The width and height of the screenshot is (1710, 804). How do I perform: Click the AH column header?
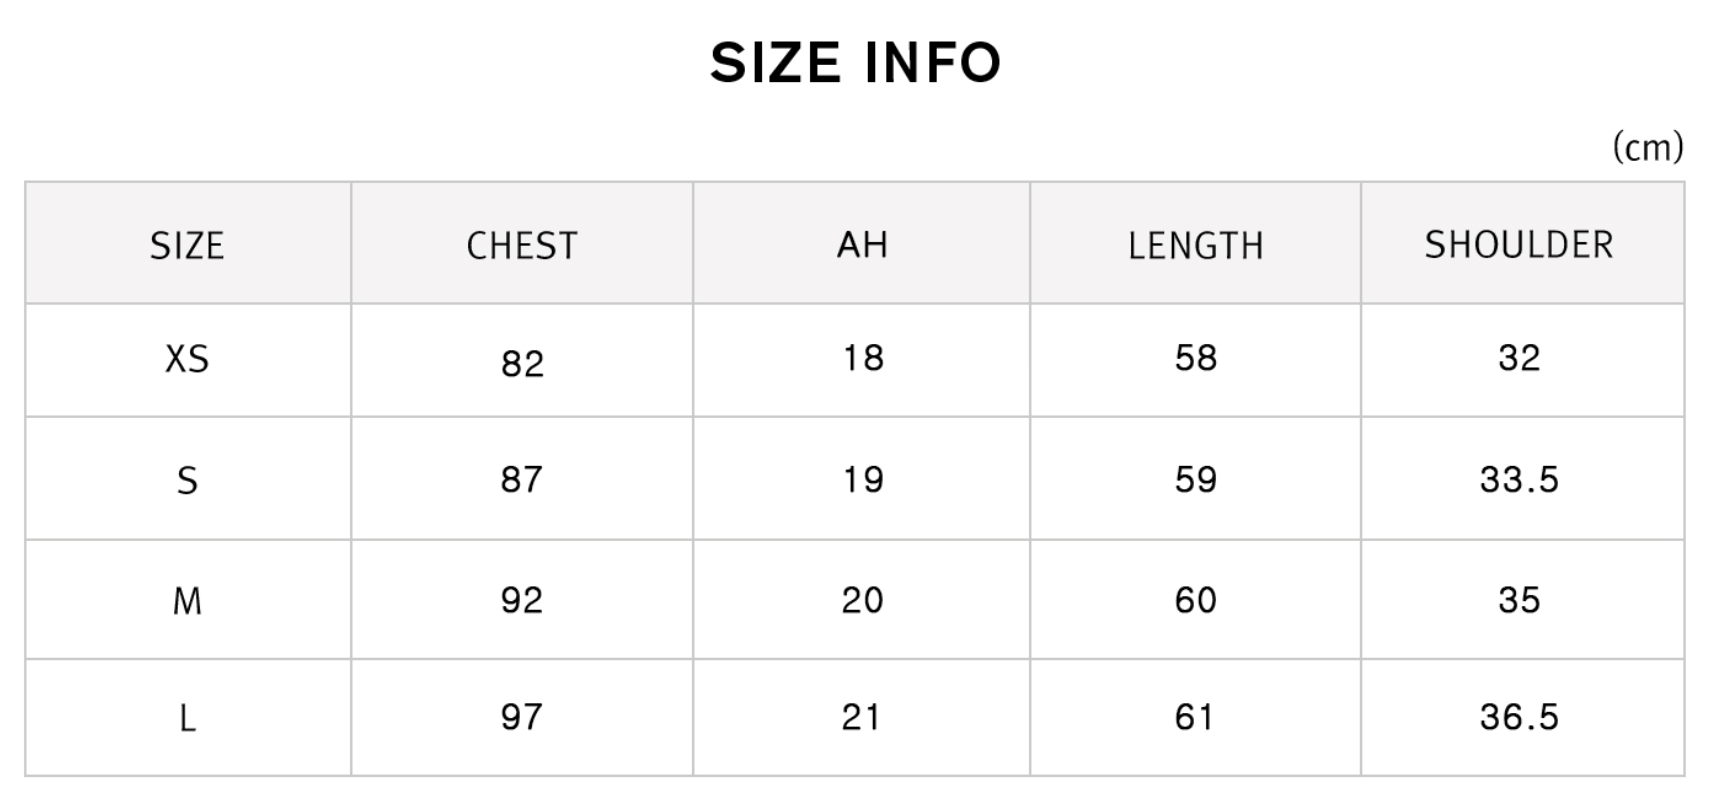tap(862, 244)
